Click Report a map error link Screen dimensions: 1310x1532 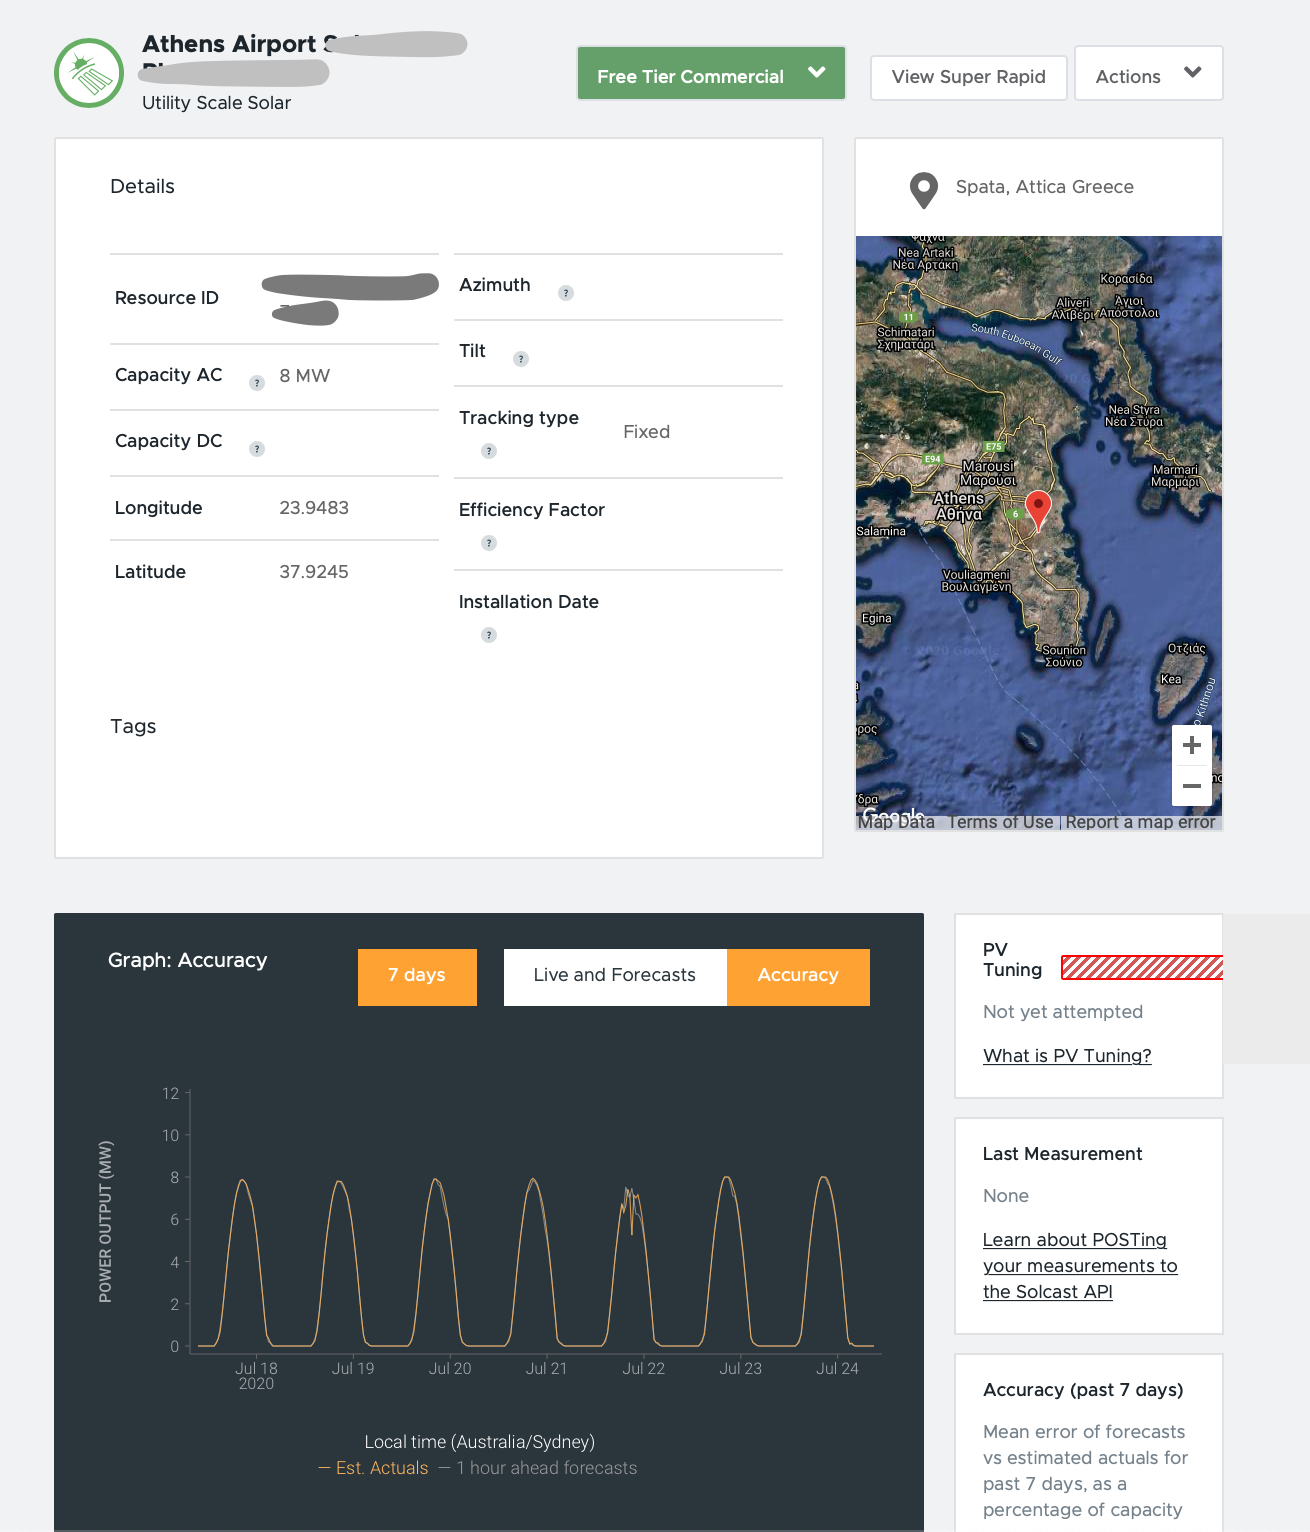pos(1140,822)
